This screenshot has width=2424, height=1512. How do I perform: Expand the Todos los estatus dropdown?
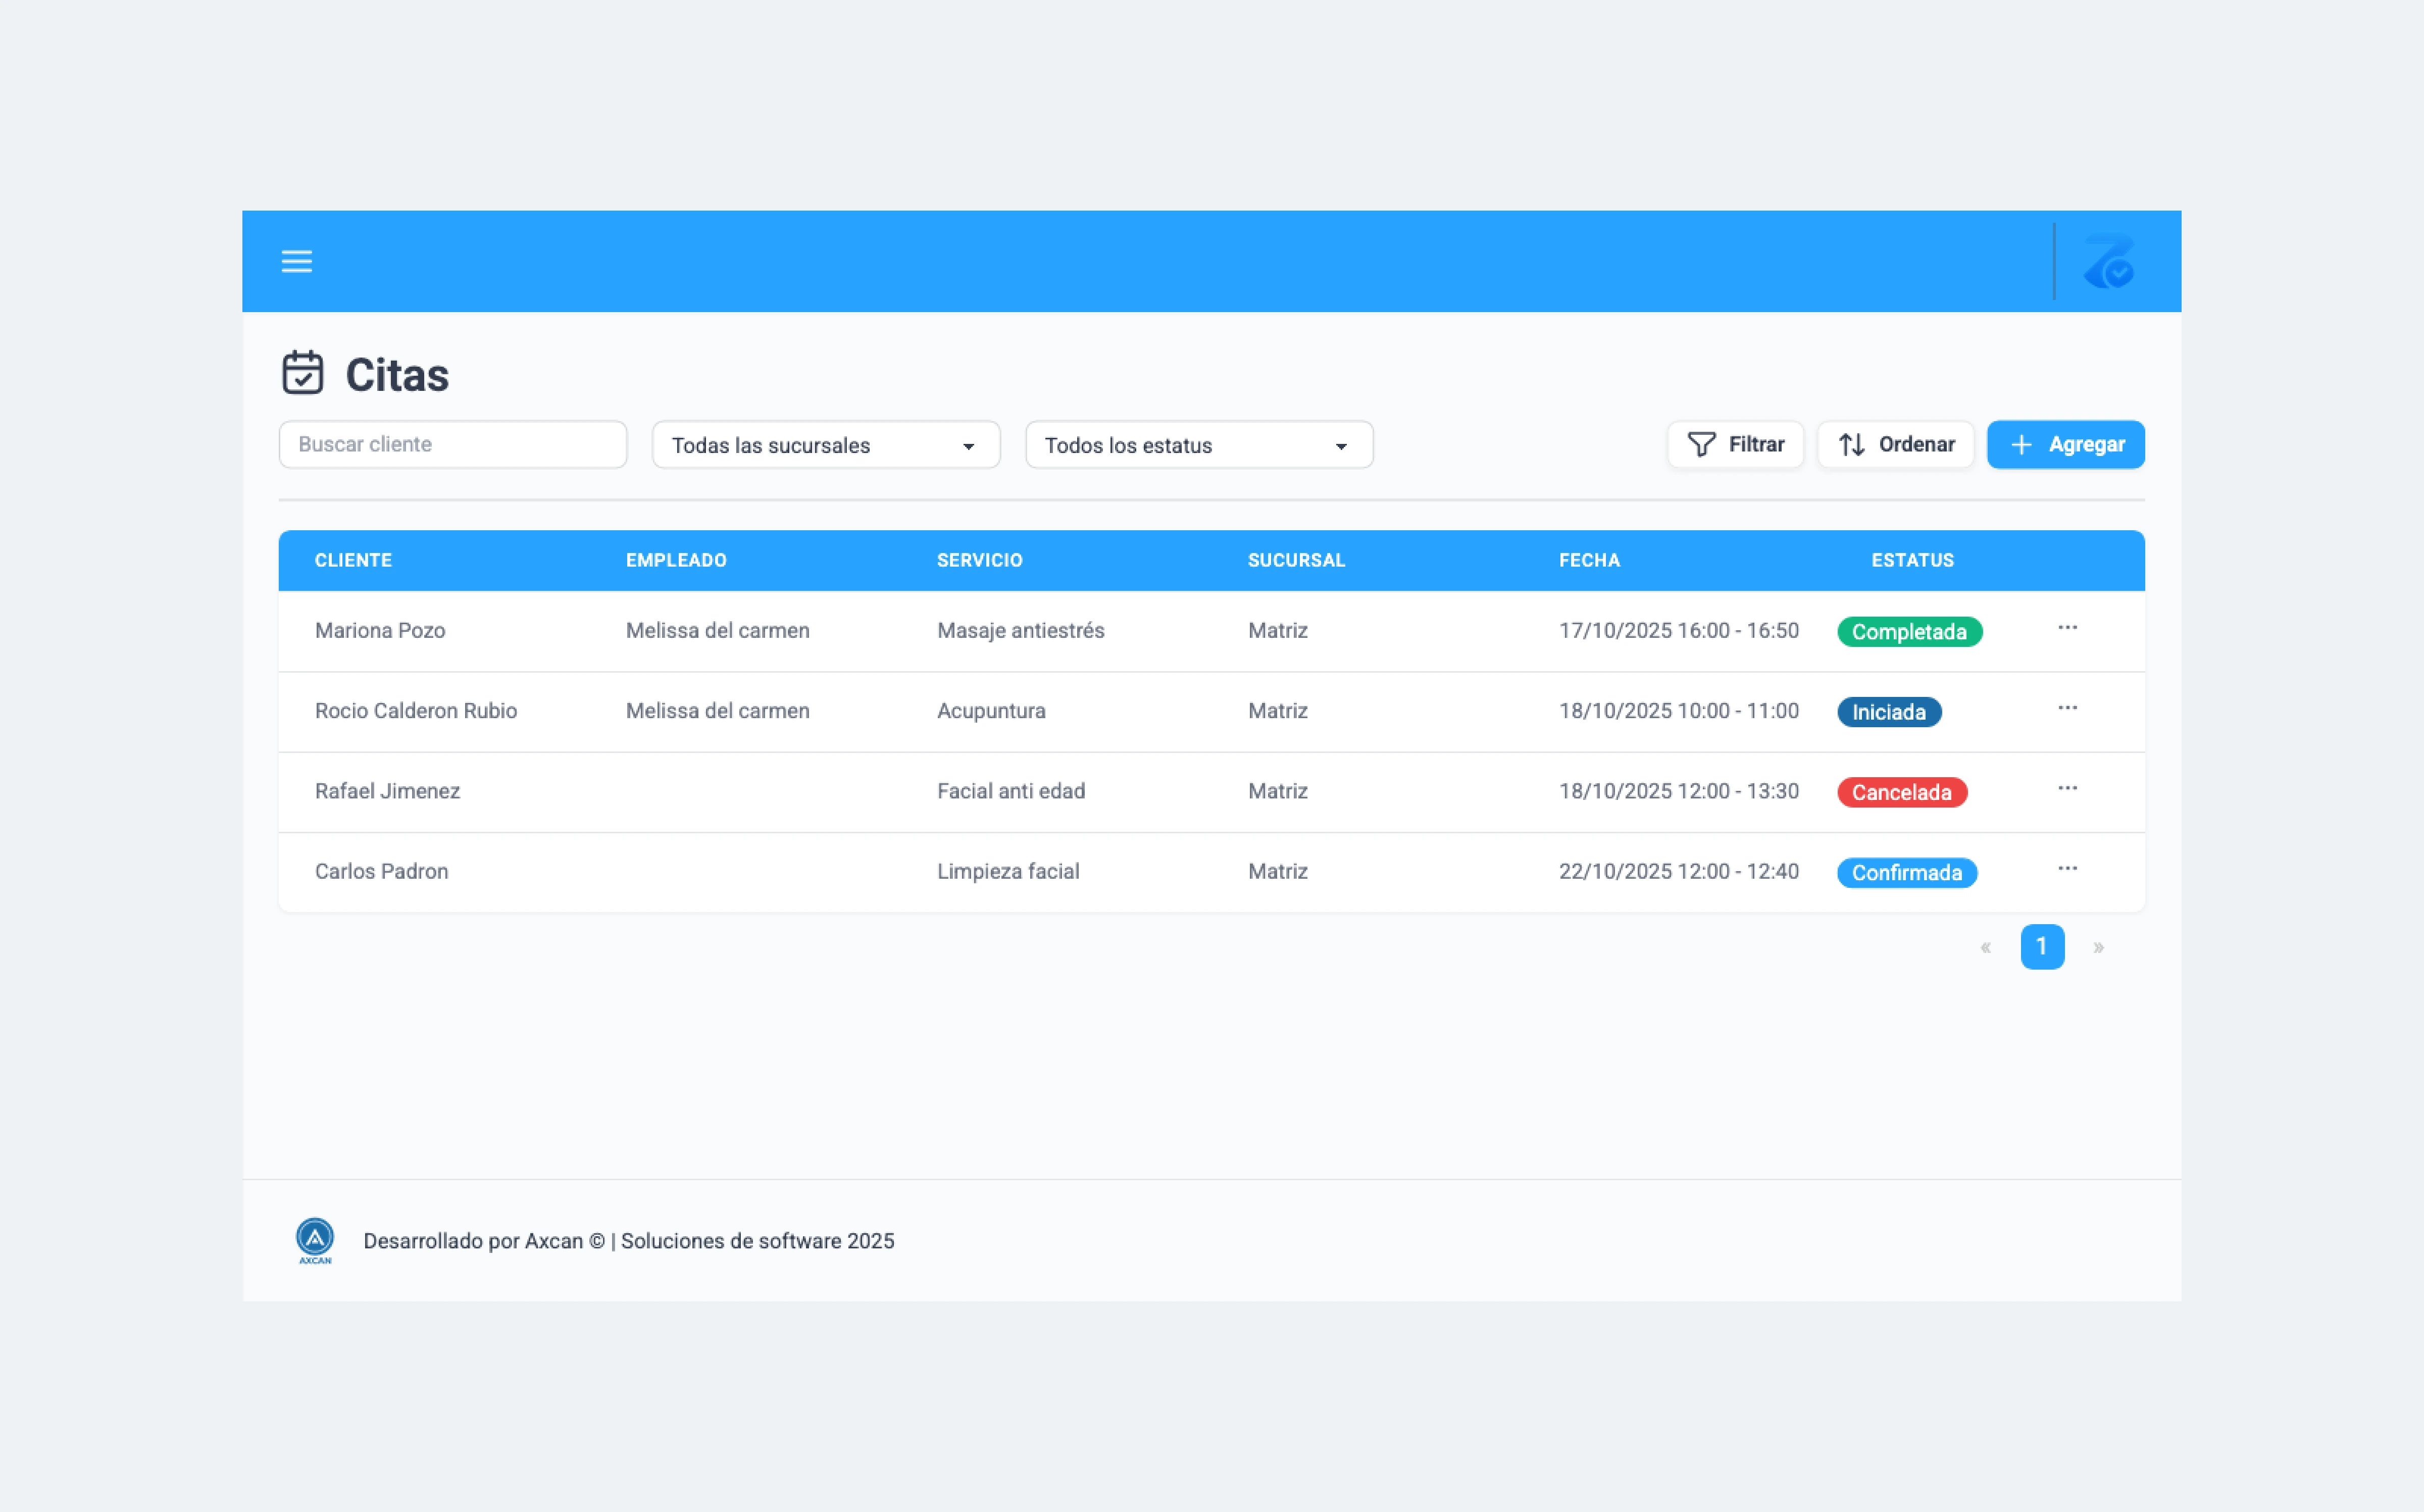point(1198,445)
